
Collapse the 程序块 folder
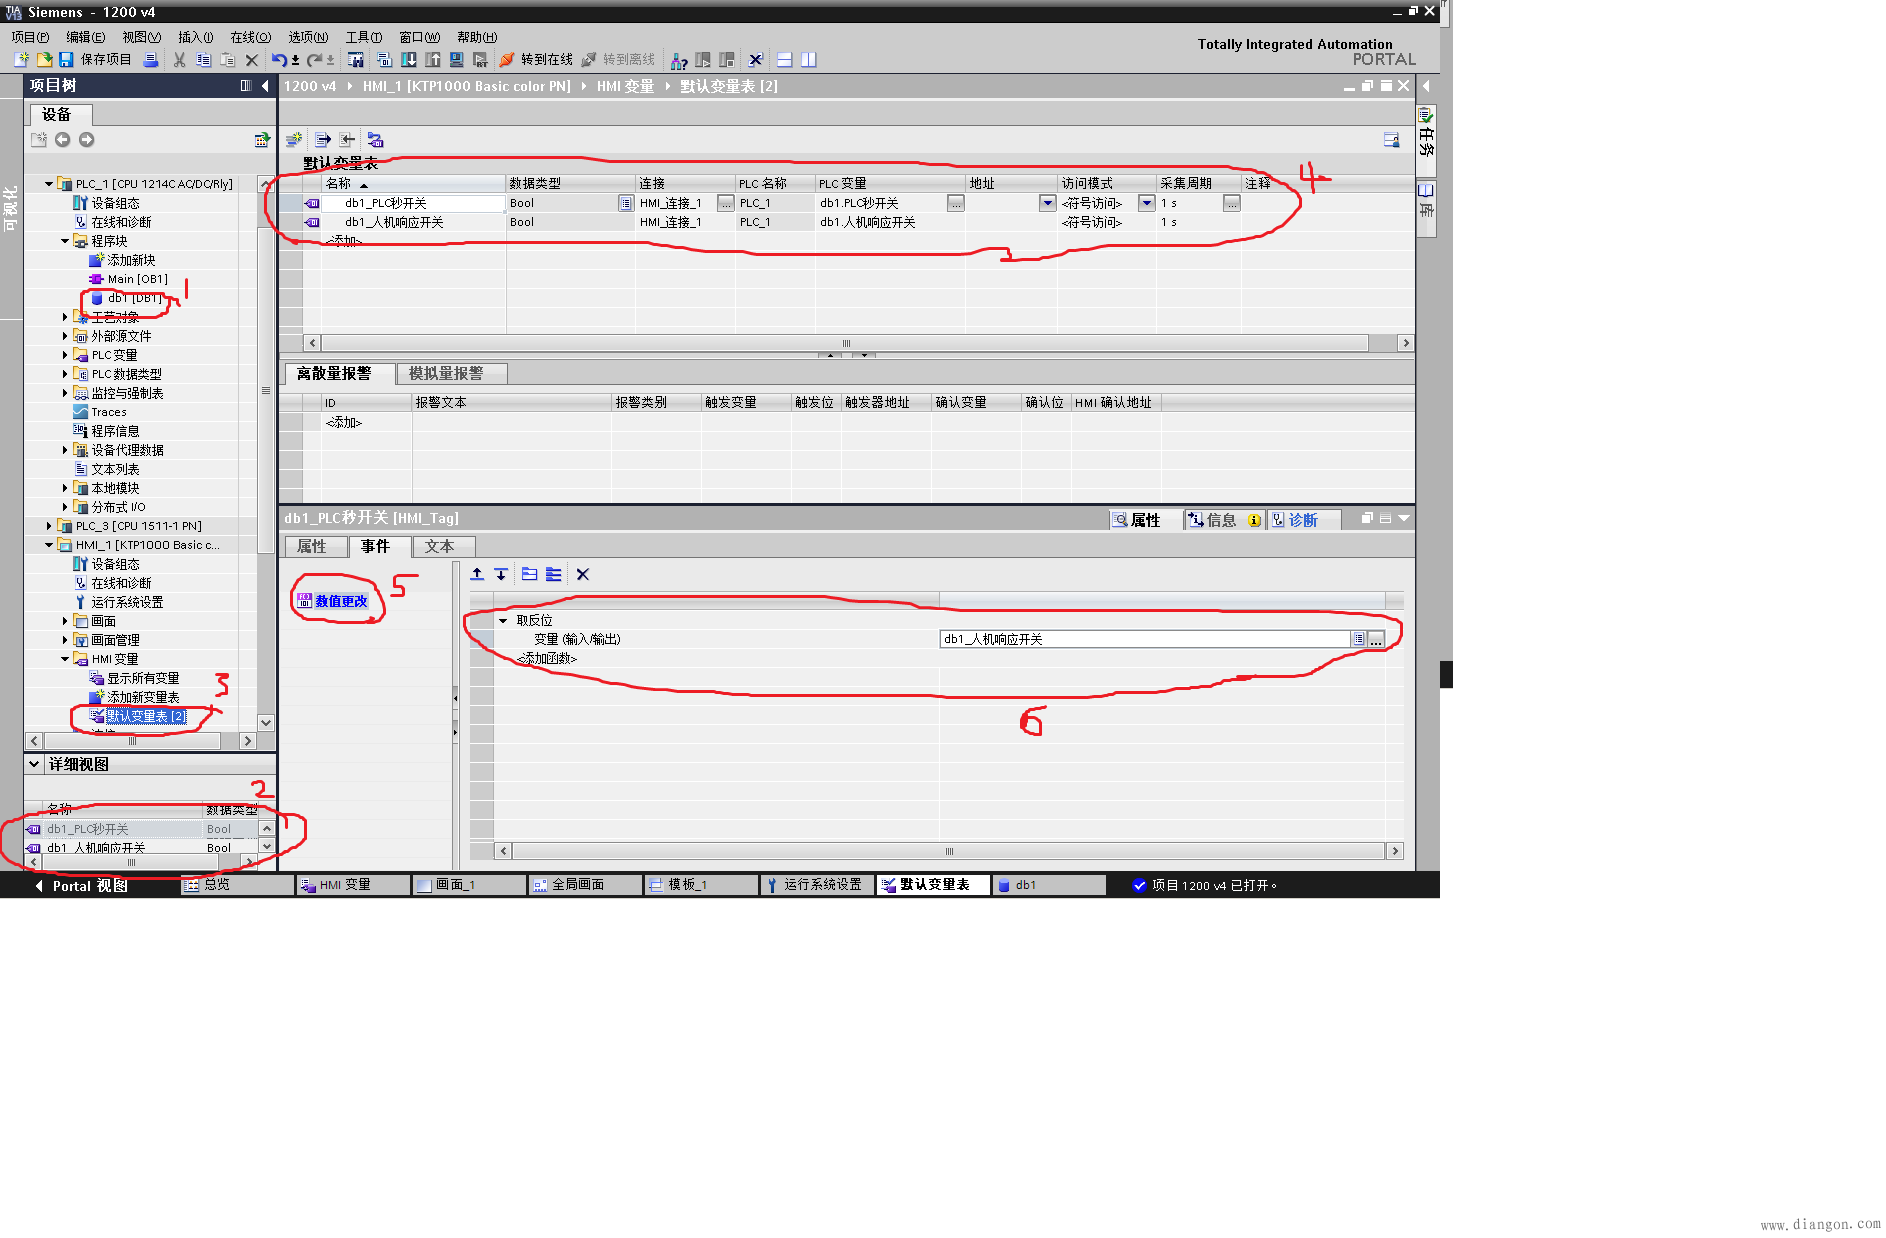(65, 241)
